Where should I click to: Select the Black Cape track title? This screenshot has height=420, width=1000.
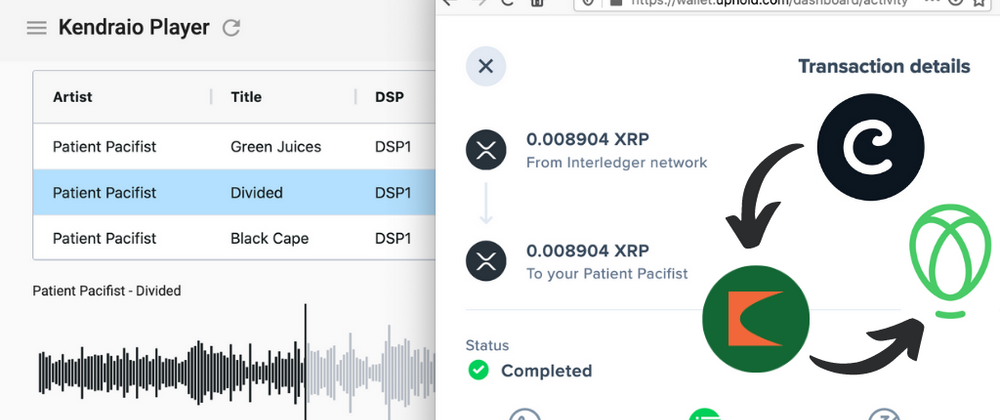(x=269, y=238)
